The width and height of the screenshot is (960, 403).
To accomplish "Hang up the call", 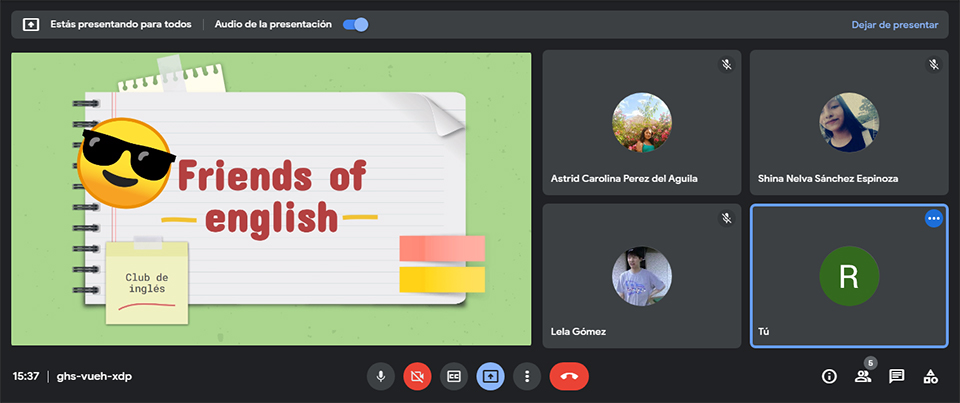I will point(569,376).
